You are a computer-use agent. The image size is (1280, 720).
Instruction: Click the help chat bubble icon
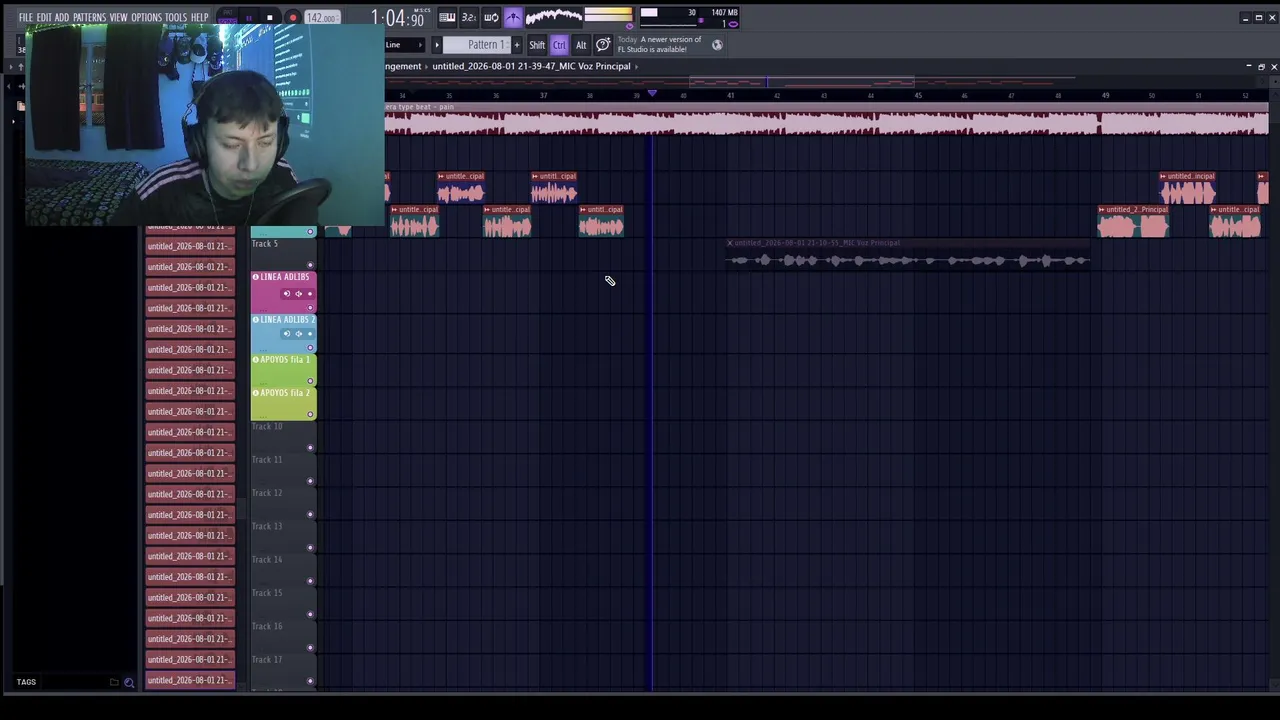click(x=603, y=45)
